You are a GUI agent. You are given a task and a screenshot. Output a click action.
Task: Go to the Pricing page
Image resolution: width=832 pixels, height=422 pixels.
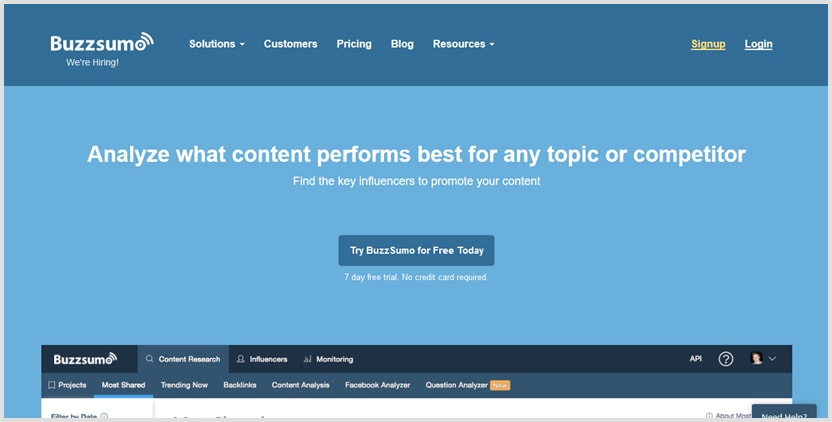click(354, 44)
